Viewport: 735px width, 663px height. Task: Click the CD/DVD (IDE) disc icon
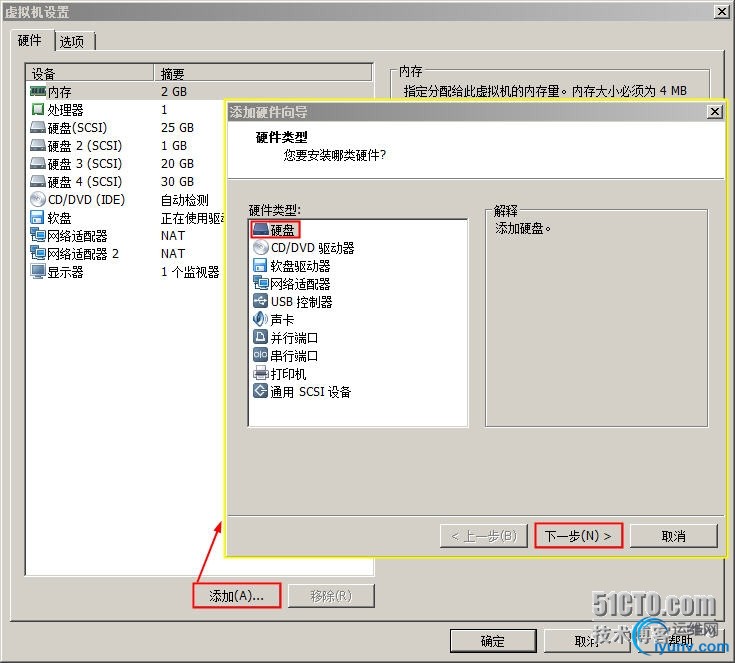point(38,199)
